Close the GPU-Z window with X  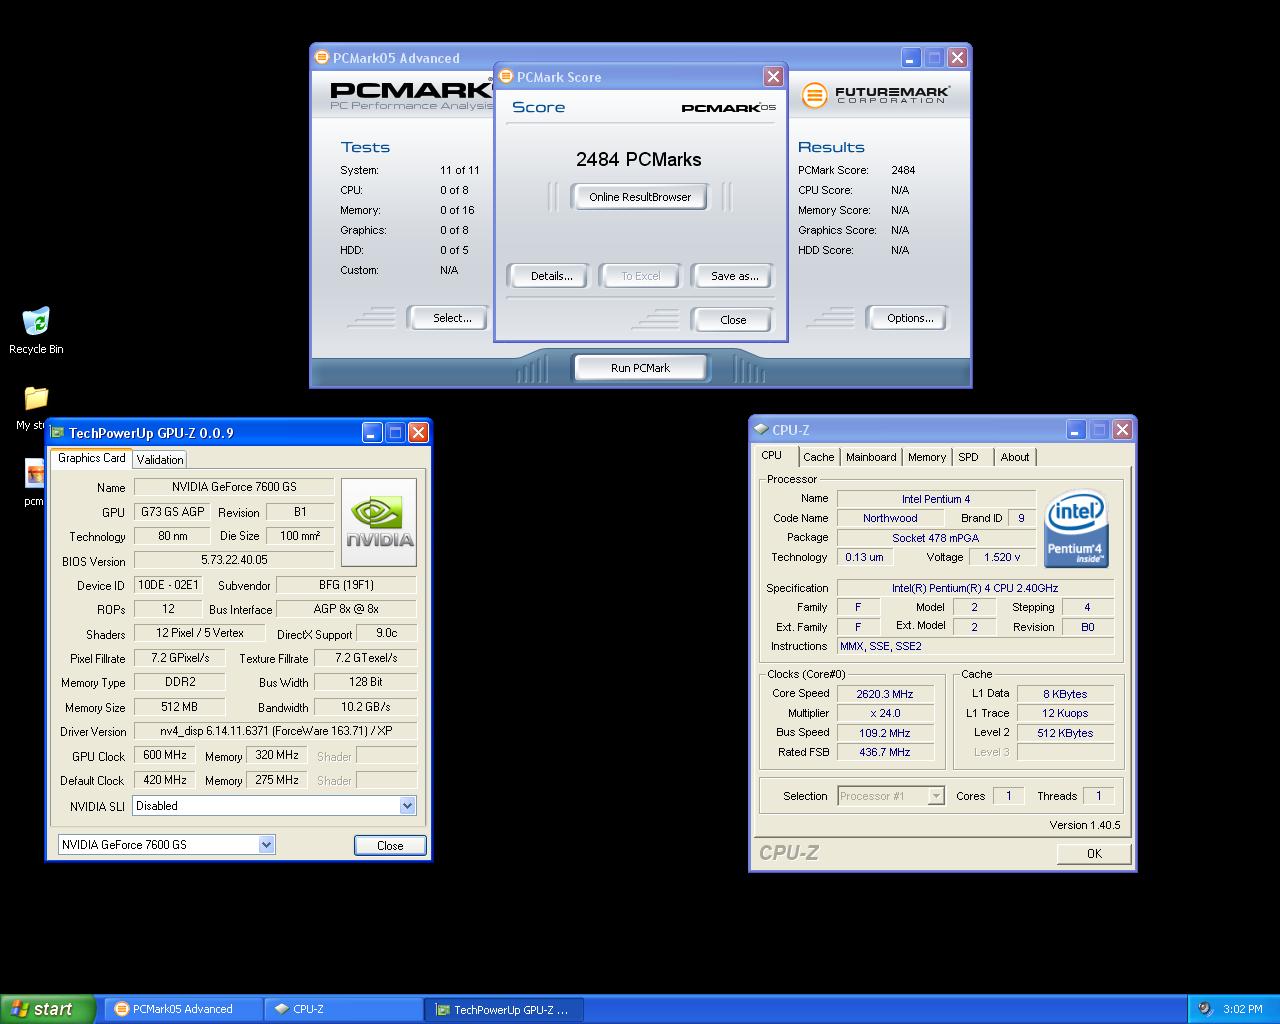pos(418,432)
